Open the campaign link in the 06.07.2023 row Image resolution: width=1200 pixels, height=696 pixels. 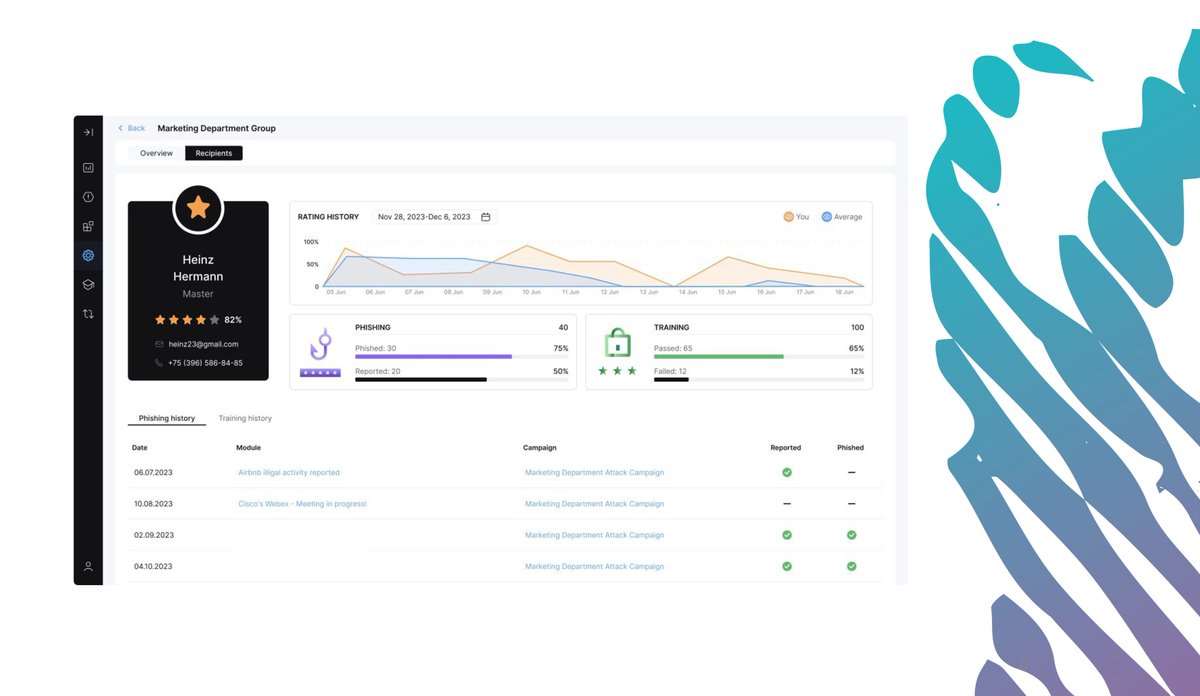[594, 473]
